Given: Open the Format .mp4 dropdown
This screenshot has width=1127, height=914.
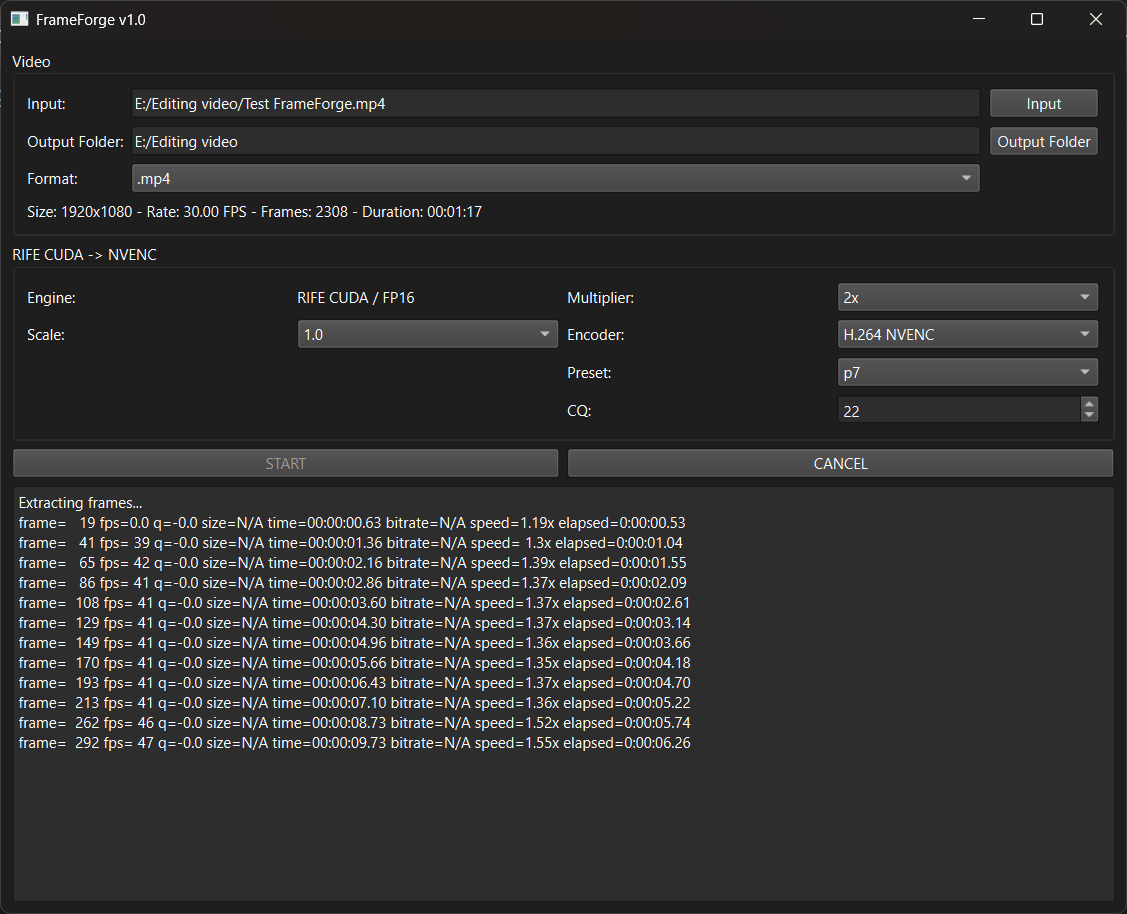Looking at the screenshot, I should tap(556, 178).
